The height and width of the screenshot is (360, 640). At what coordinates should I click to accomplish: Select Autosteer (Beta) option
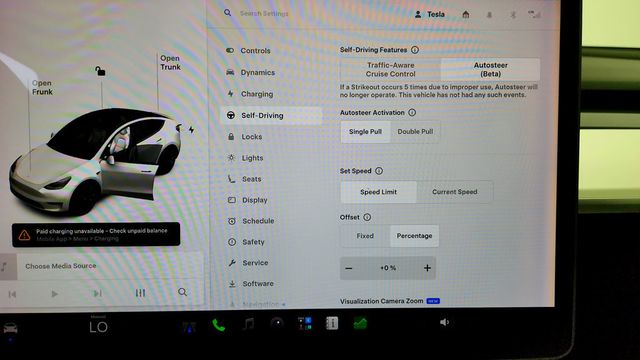pyautogui.click(x=490, y=69)
